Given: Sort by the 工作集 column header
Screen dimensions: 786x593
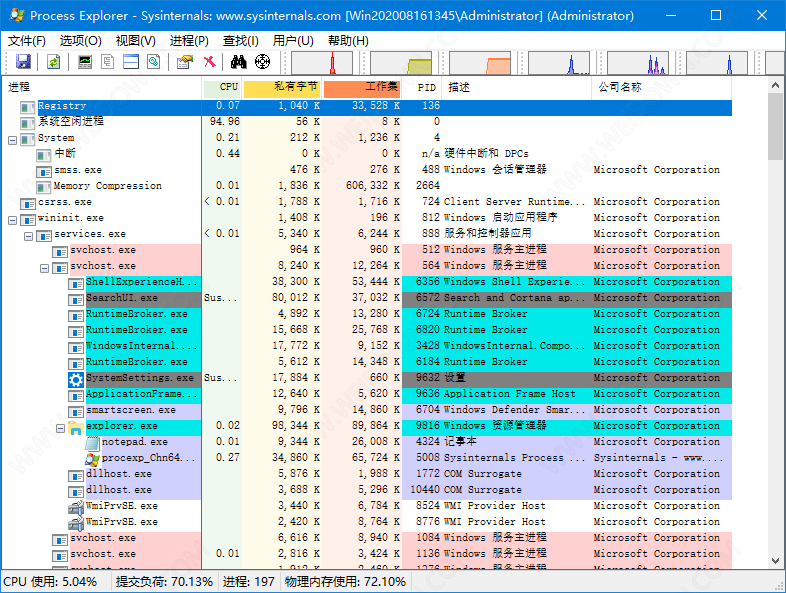Looking at the screenshot, I should (x=362, y=87).
